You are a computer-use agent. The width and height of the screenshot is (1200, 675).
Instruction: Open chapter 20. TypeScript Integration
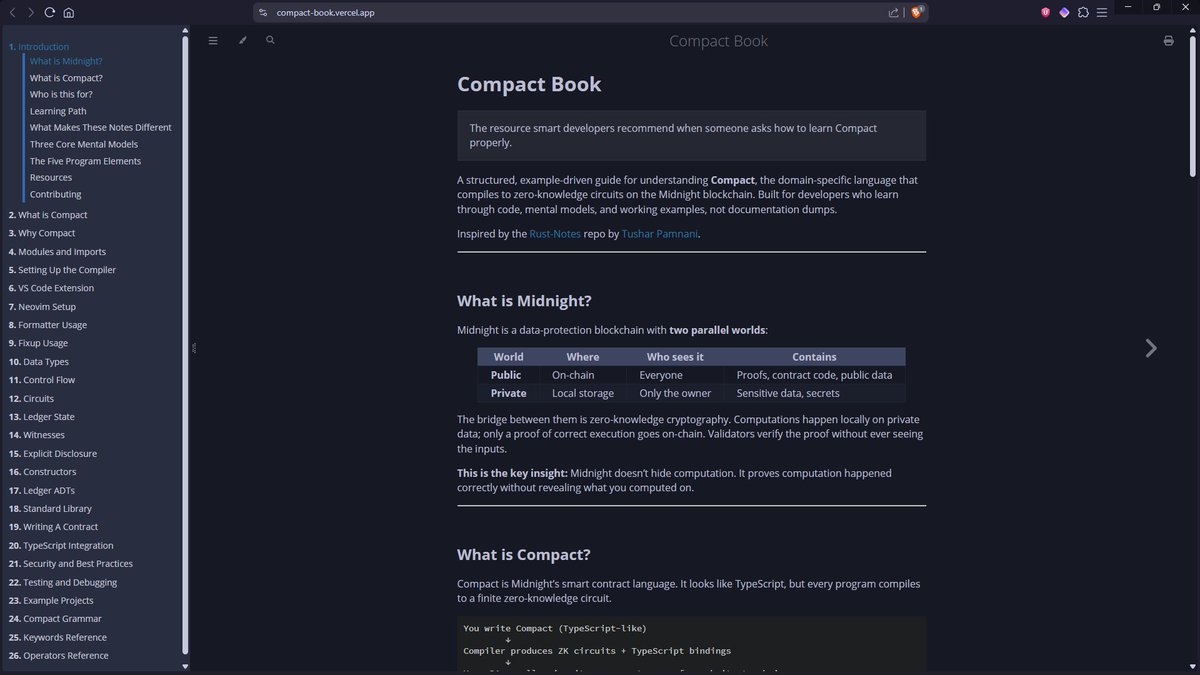coord(61,545)
